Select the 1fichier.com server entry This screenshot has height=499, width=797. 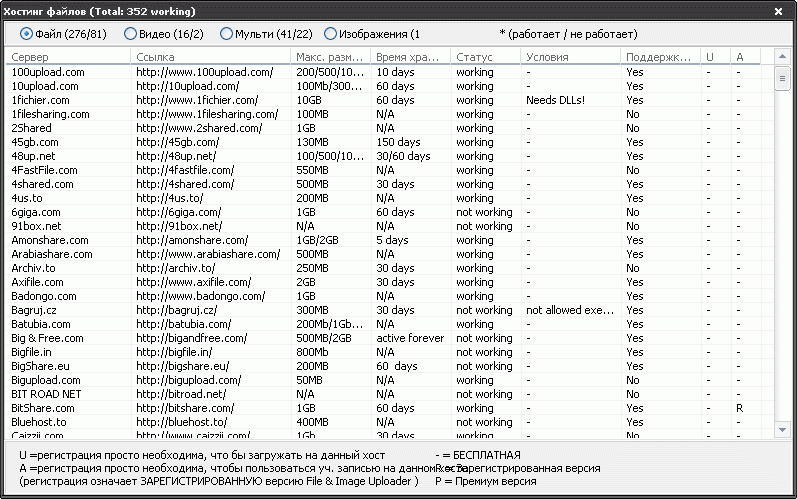[x=384, y=100]
